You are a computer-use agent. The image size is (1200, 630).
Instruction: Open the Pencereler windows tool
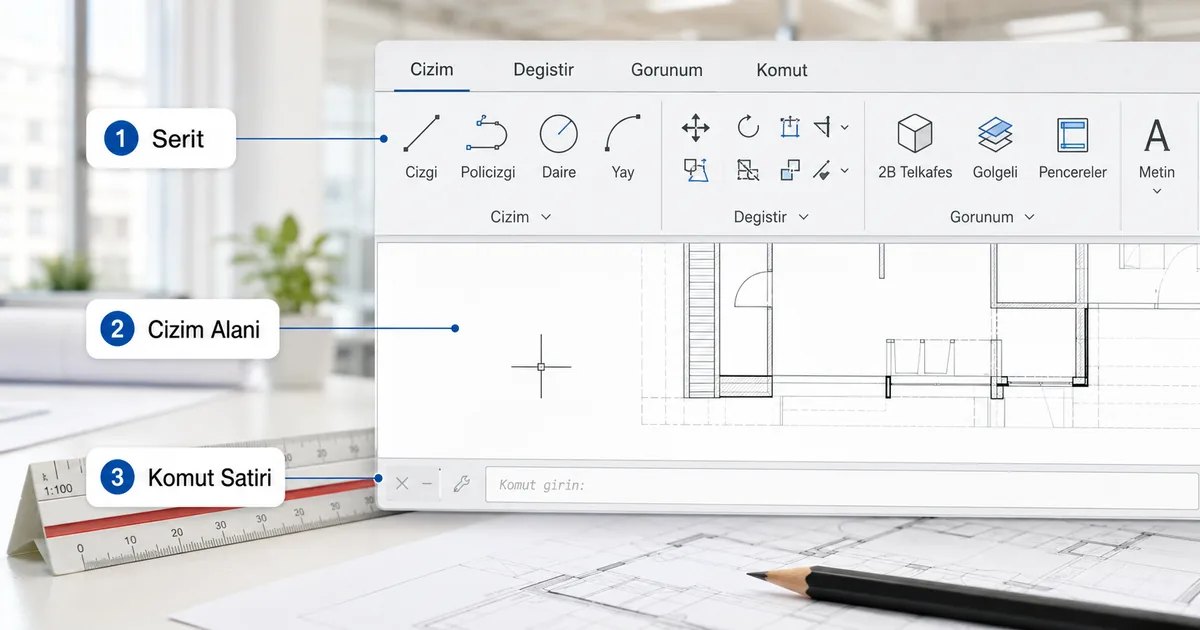pos(1072,146)
